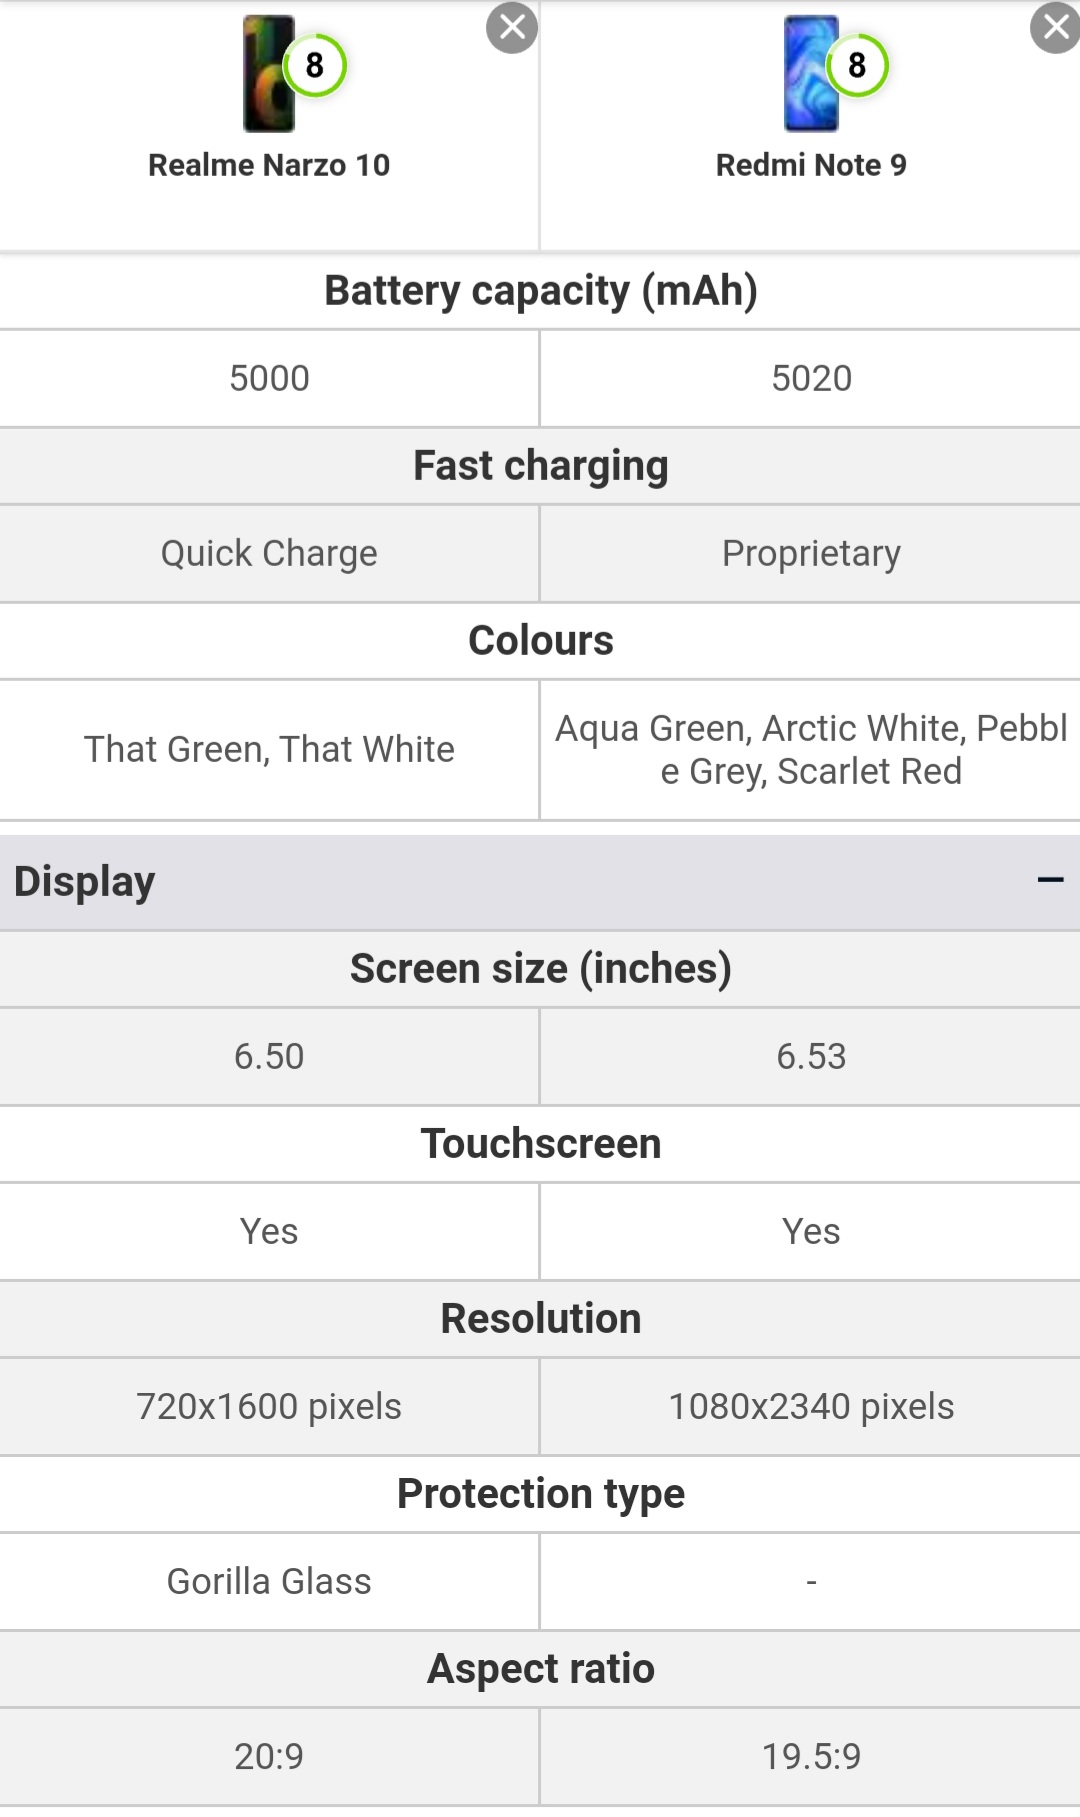Open Realme Narzo 10 phone thumbnail
Viewport: 1080px width, 1817px height.
point(269,74)
